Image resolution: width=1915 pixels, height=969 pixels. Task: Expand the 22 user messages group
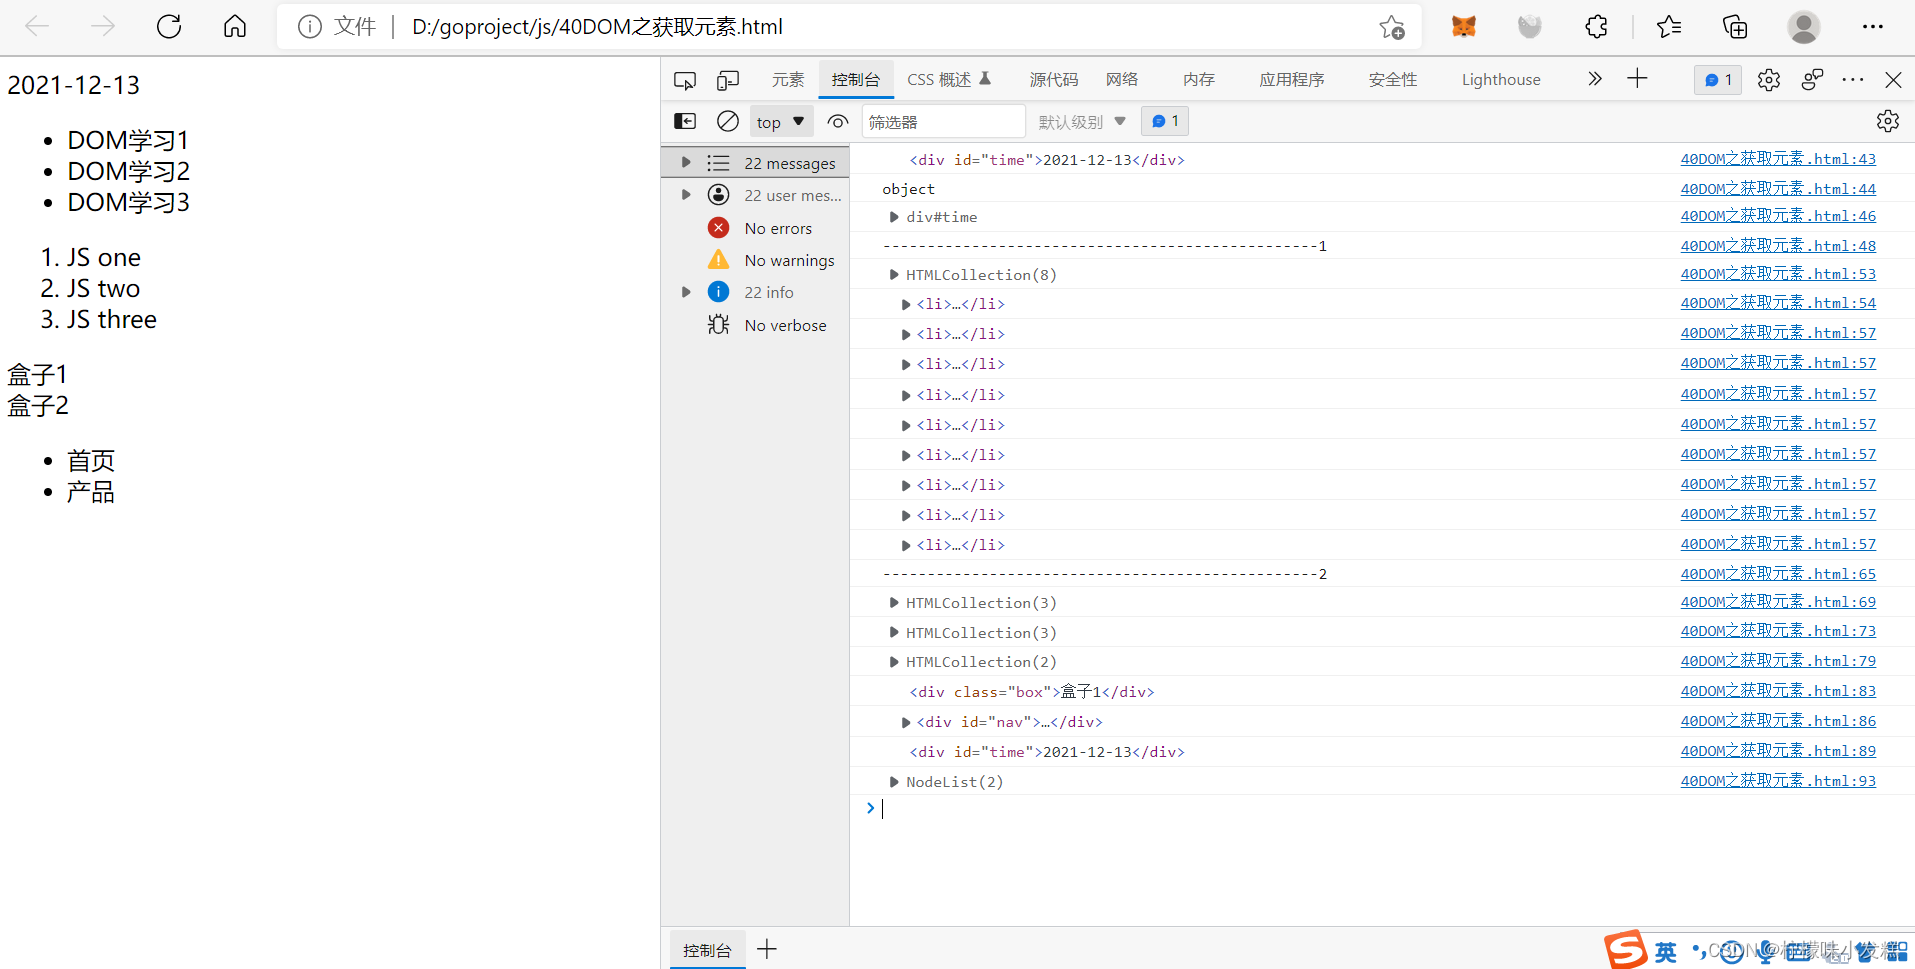686,194
